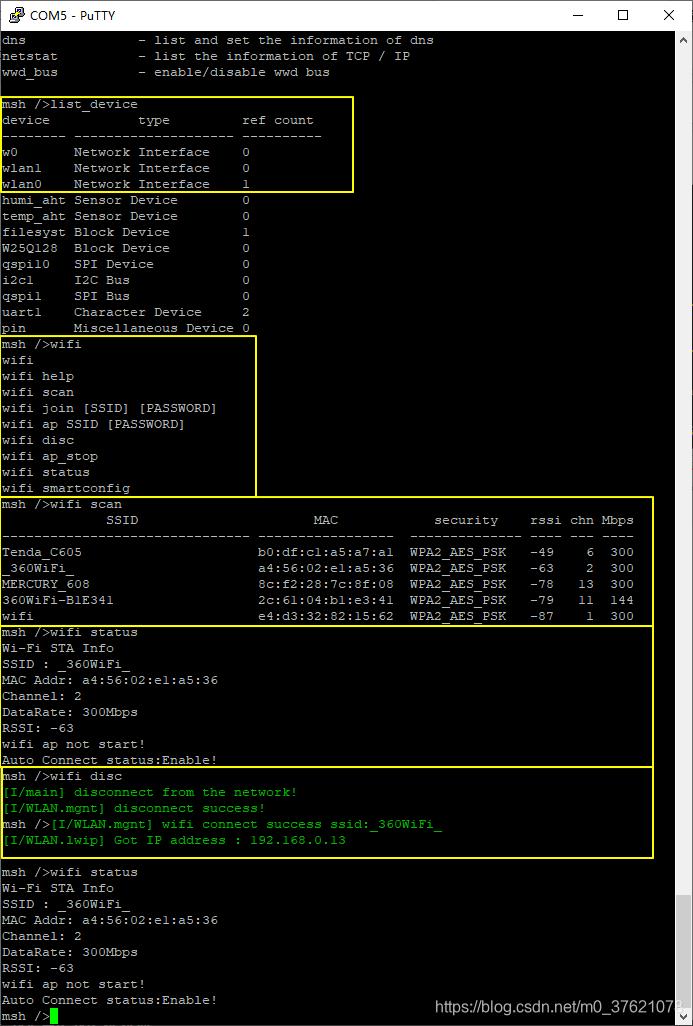The height and width of the screenshot is (1026, 693).
Task: Click the rssi value '-87'
Action: pyautogui.click(x=542, y=616)
